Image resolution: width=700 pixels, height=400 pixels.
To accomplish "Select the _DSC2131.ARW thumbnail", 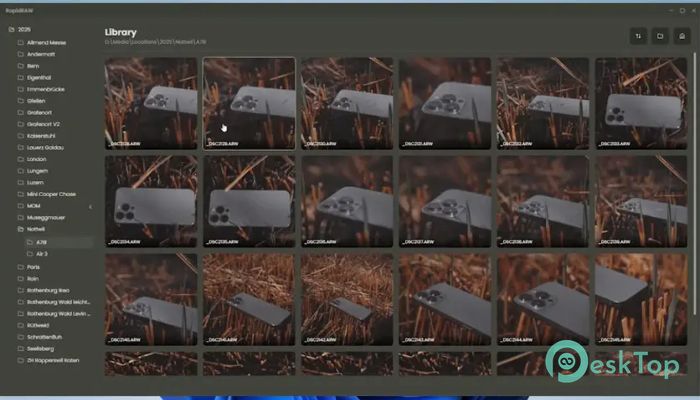I will click(x=445, y=103).
